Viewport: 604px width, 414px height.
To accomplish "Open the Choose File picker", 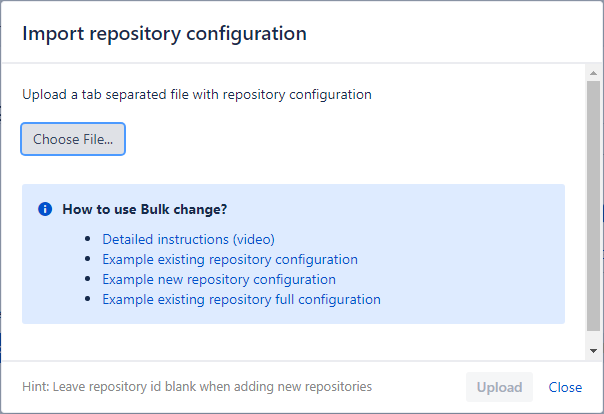I will pyautogui.click(x=73, y=139).
